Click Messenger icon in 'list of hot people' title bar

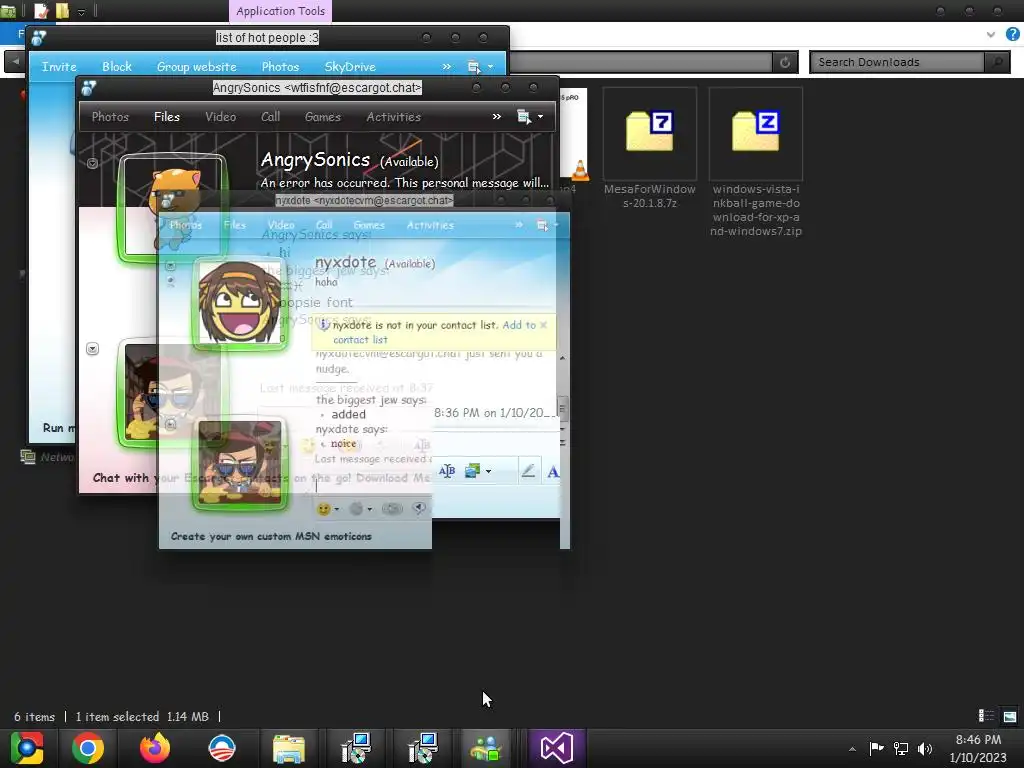tap(39, 39)
